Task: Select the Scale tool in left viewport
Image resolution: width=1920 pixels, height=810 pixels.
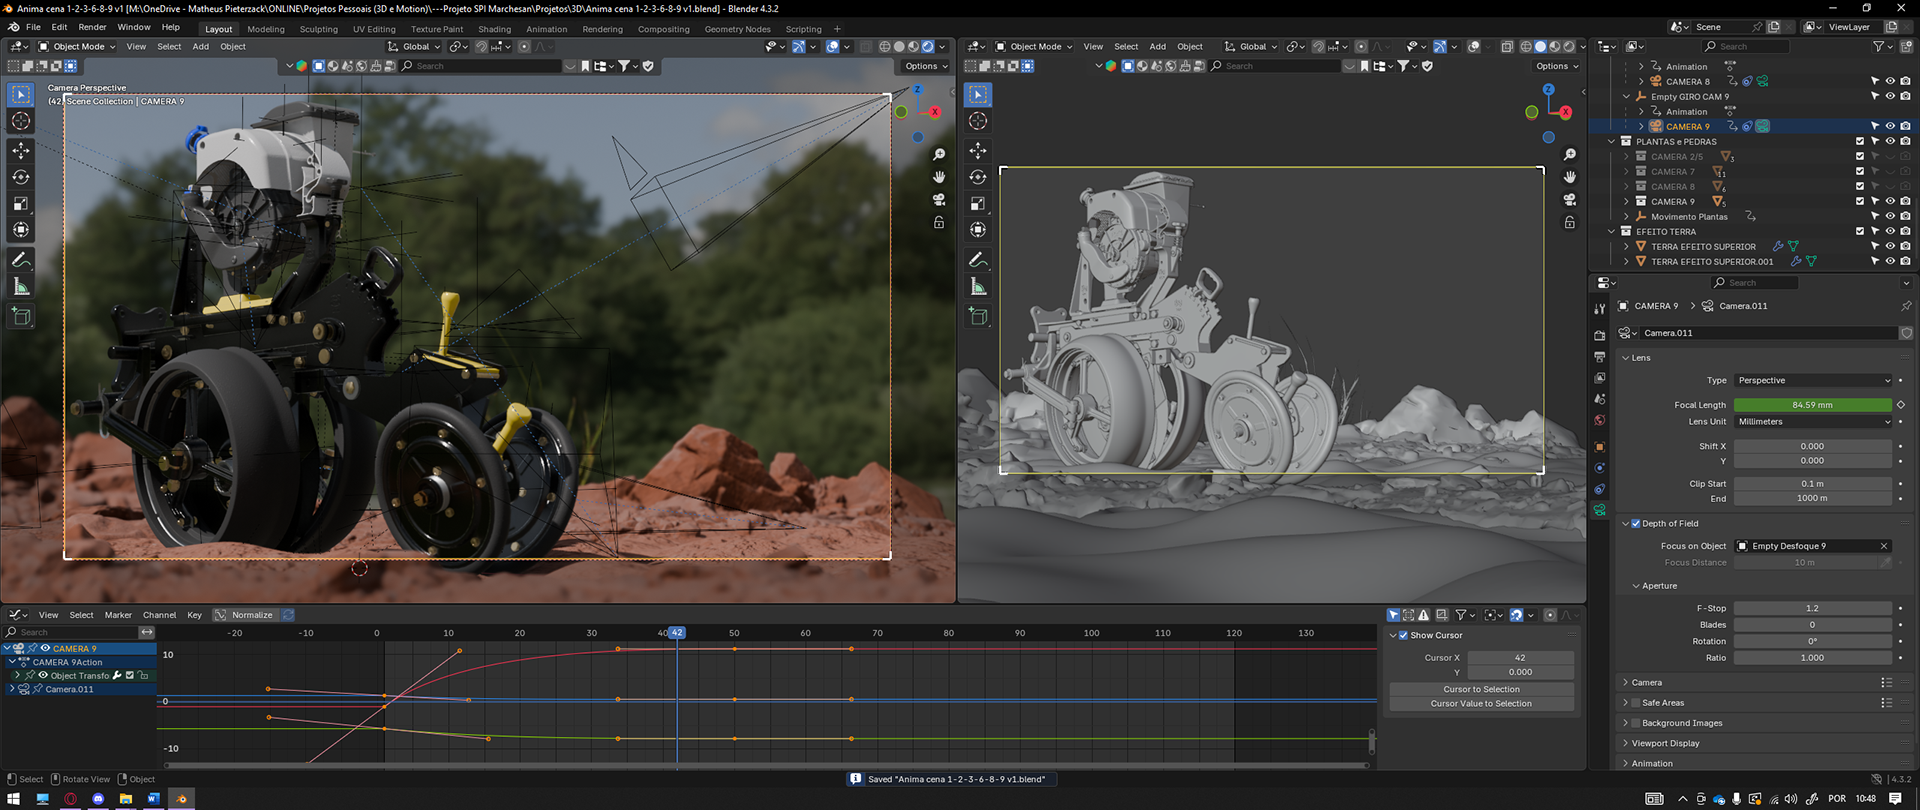Action: coord(21,203)
